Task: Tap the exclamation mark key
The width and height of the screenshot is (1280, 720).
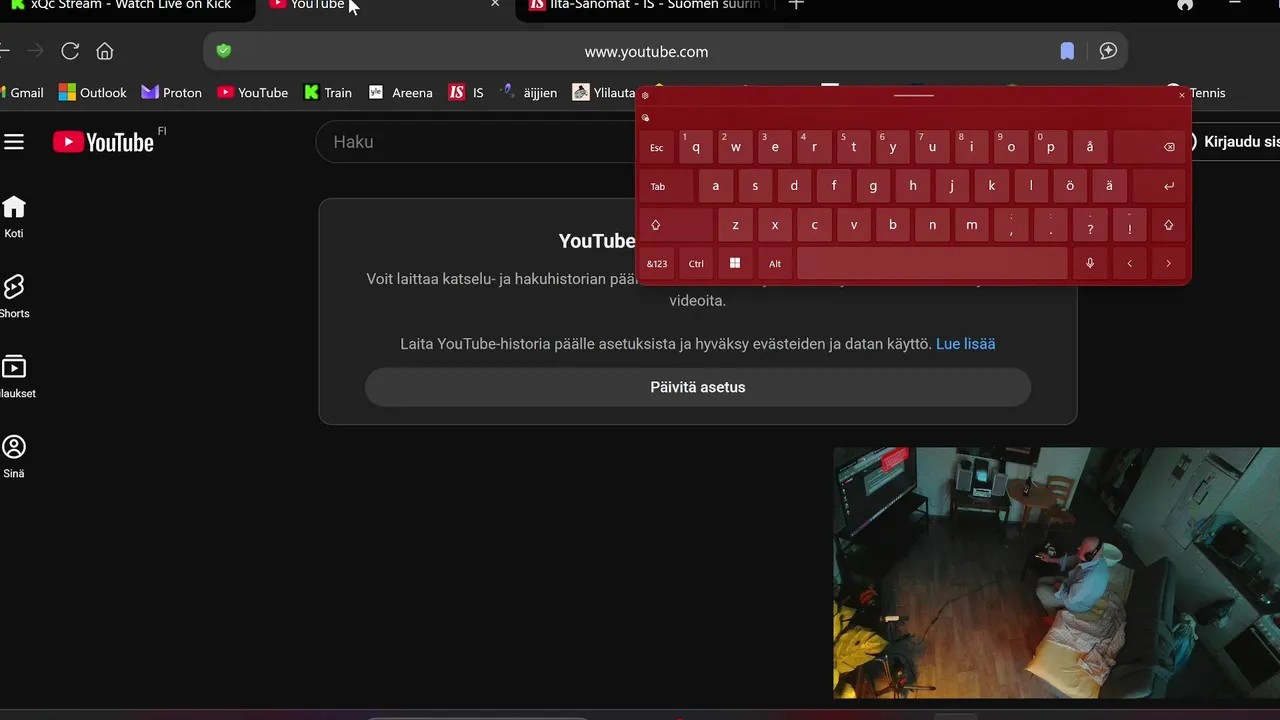Action: pyautogui.click(x=1130, y=225)
